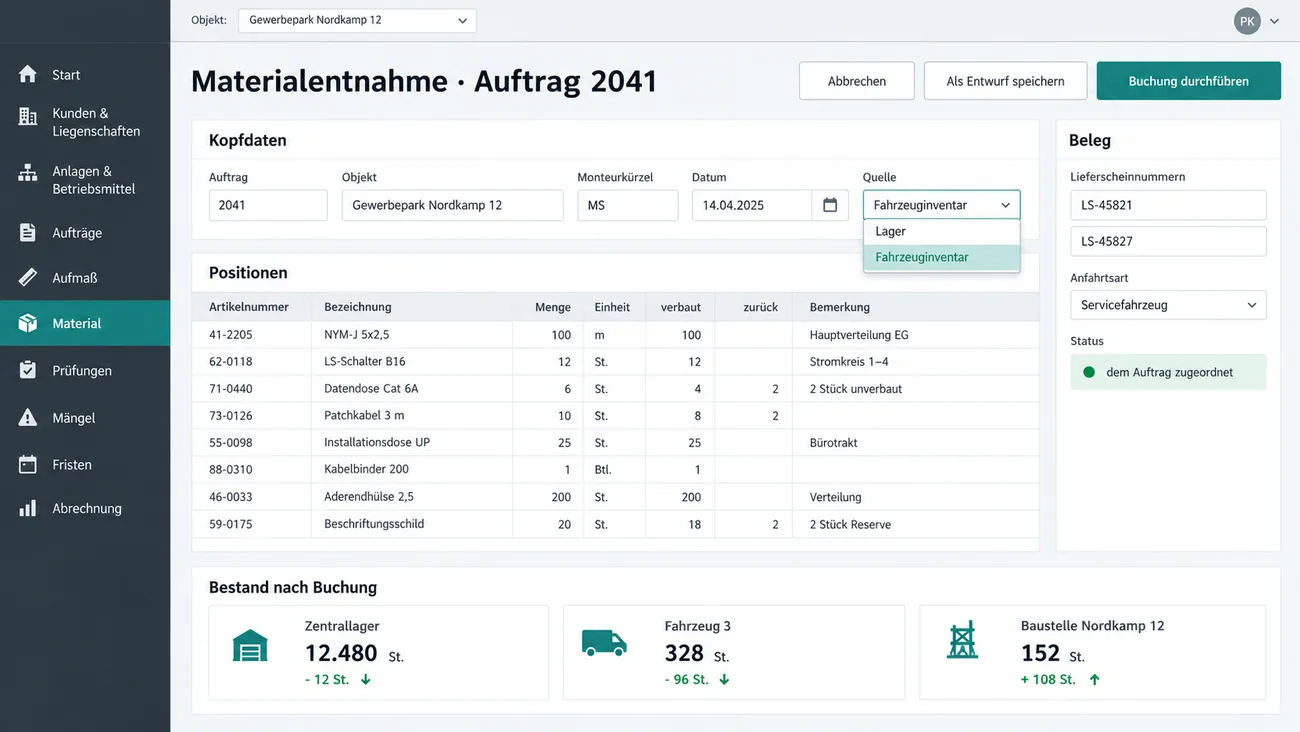Click the Menge column header
Viewport: 1300px width, 732px height.
pyautogui.click(x=553, y=307)
